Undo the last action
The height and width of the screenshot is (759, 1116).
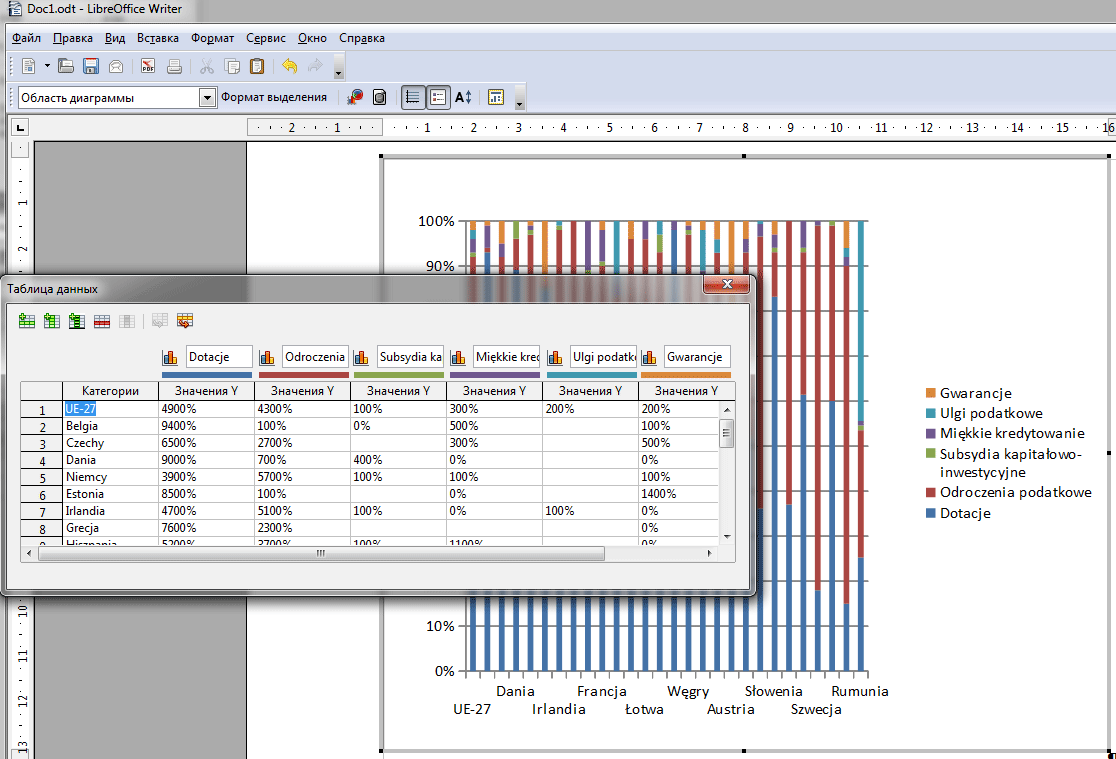(290, 66)
